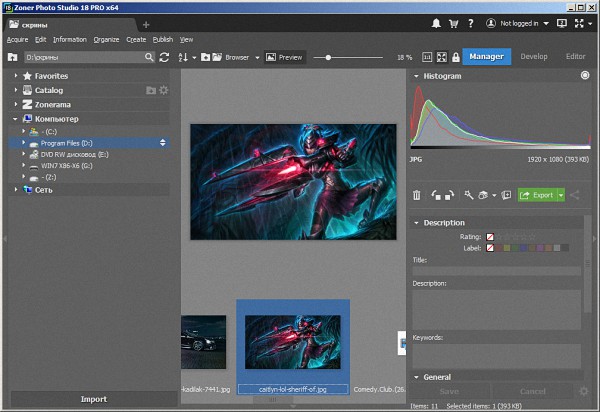Expand the Favorites tree node

(16, 76)
